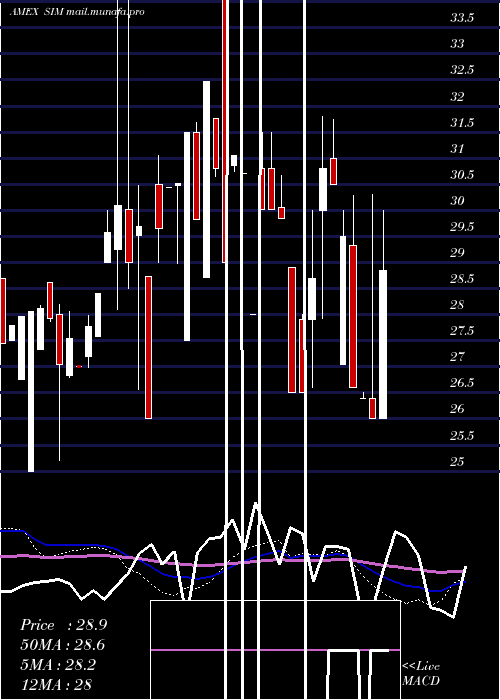Click the 26.5 price axis label

(x=462, y=383)
